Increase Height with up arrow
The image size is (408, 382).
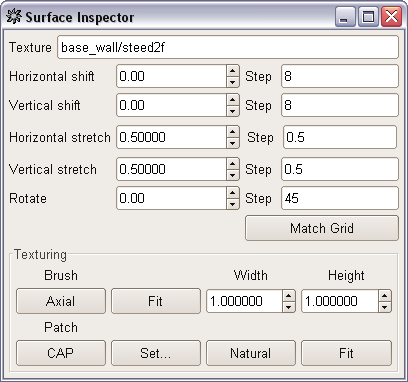[x=385, y=295]
